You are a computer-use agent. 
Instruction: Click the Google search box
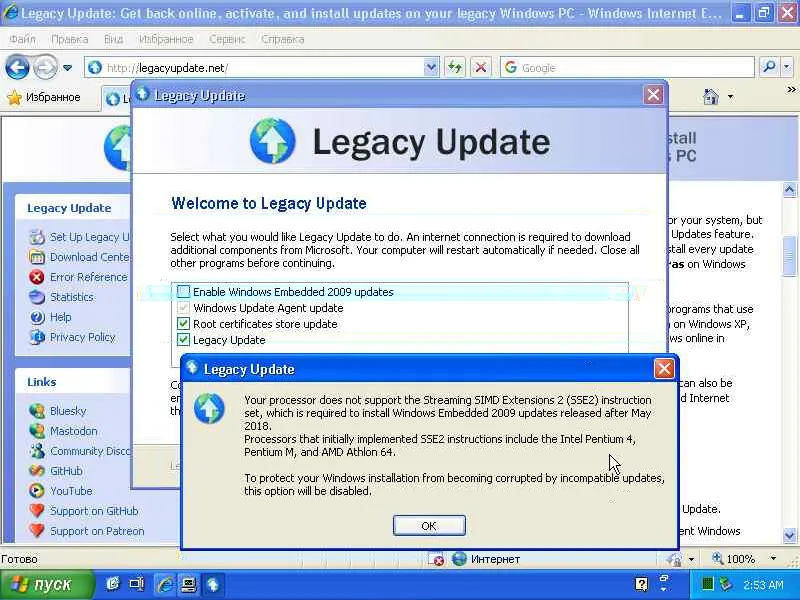(627, 68)
